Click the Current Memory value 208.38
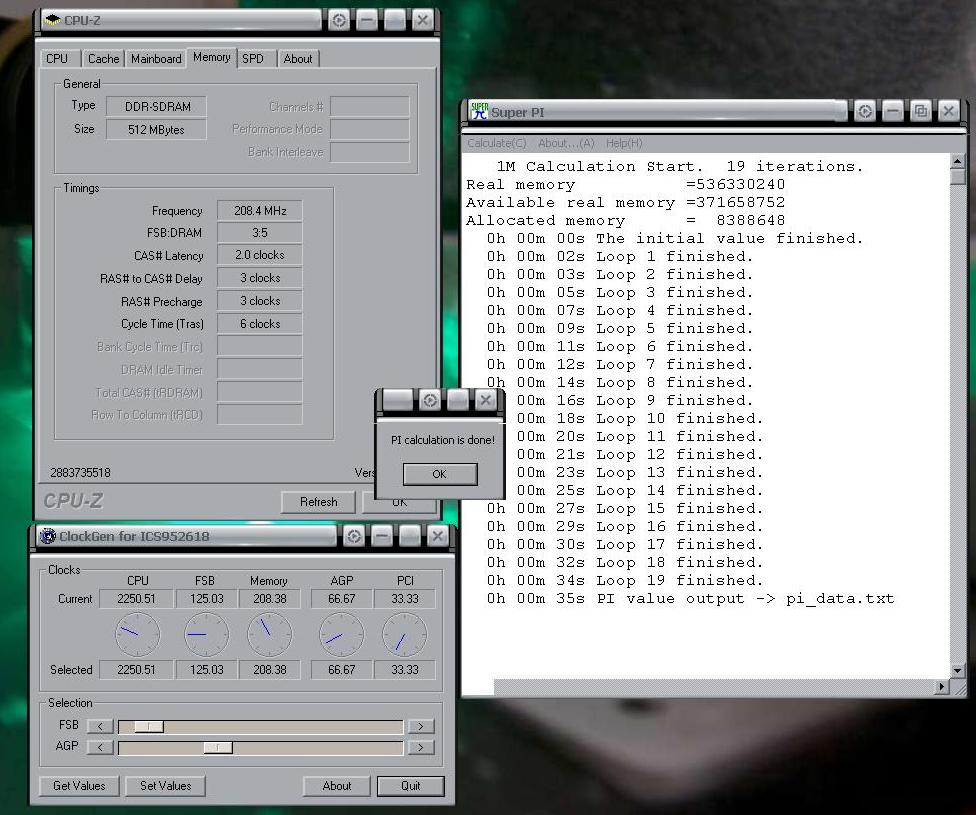 point(270,598)
